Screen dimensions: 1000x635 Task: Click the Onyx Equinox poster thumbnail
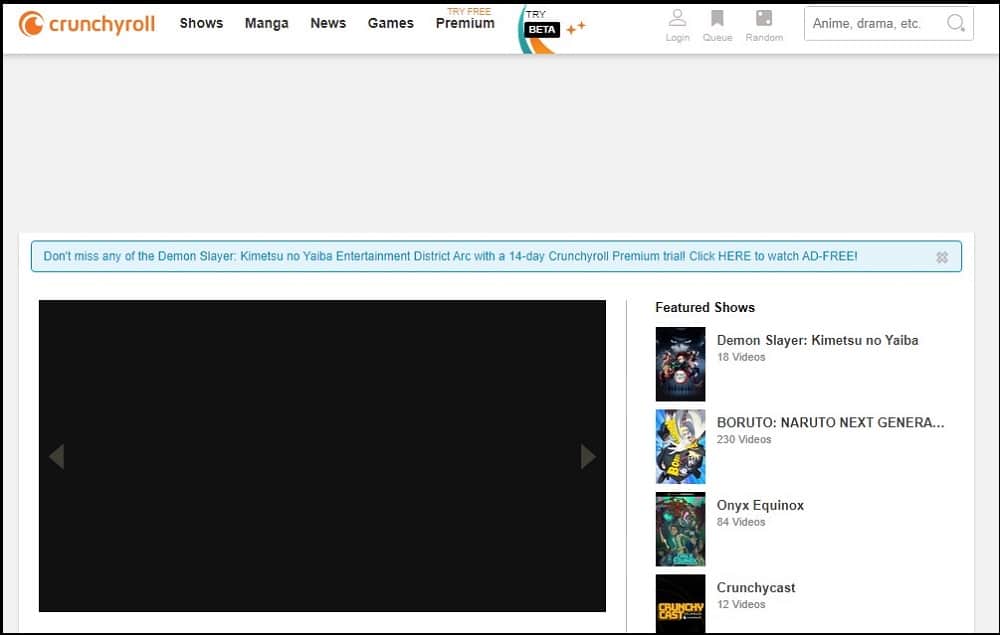click(680, 529)
